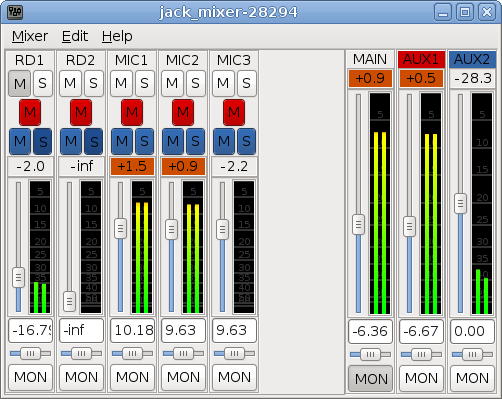Click blue AUX2 mute M on RD2
502x399 pixels.
click(71, 142)
